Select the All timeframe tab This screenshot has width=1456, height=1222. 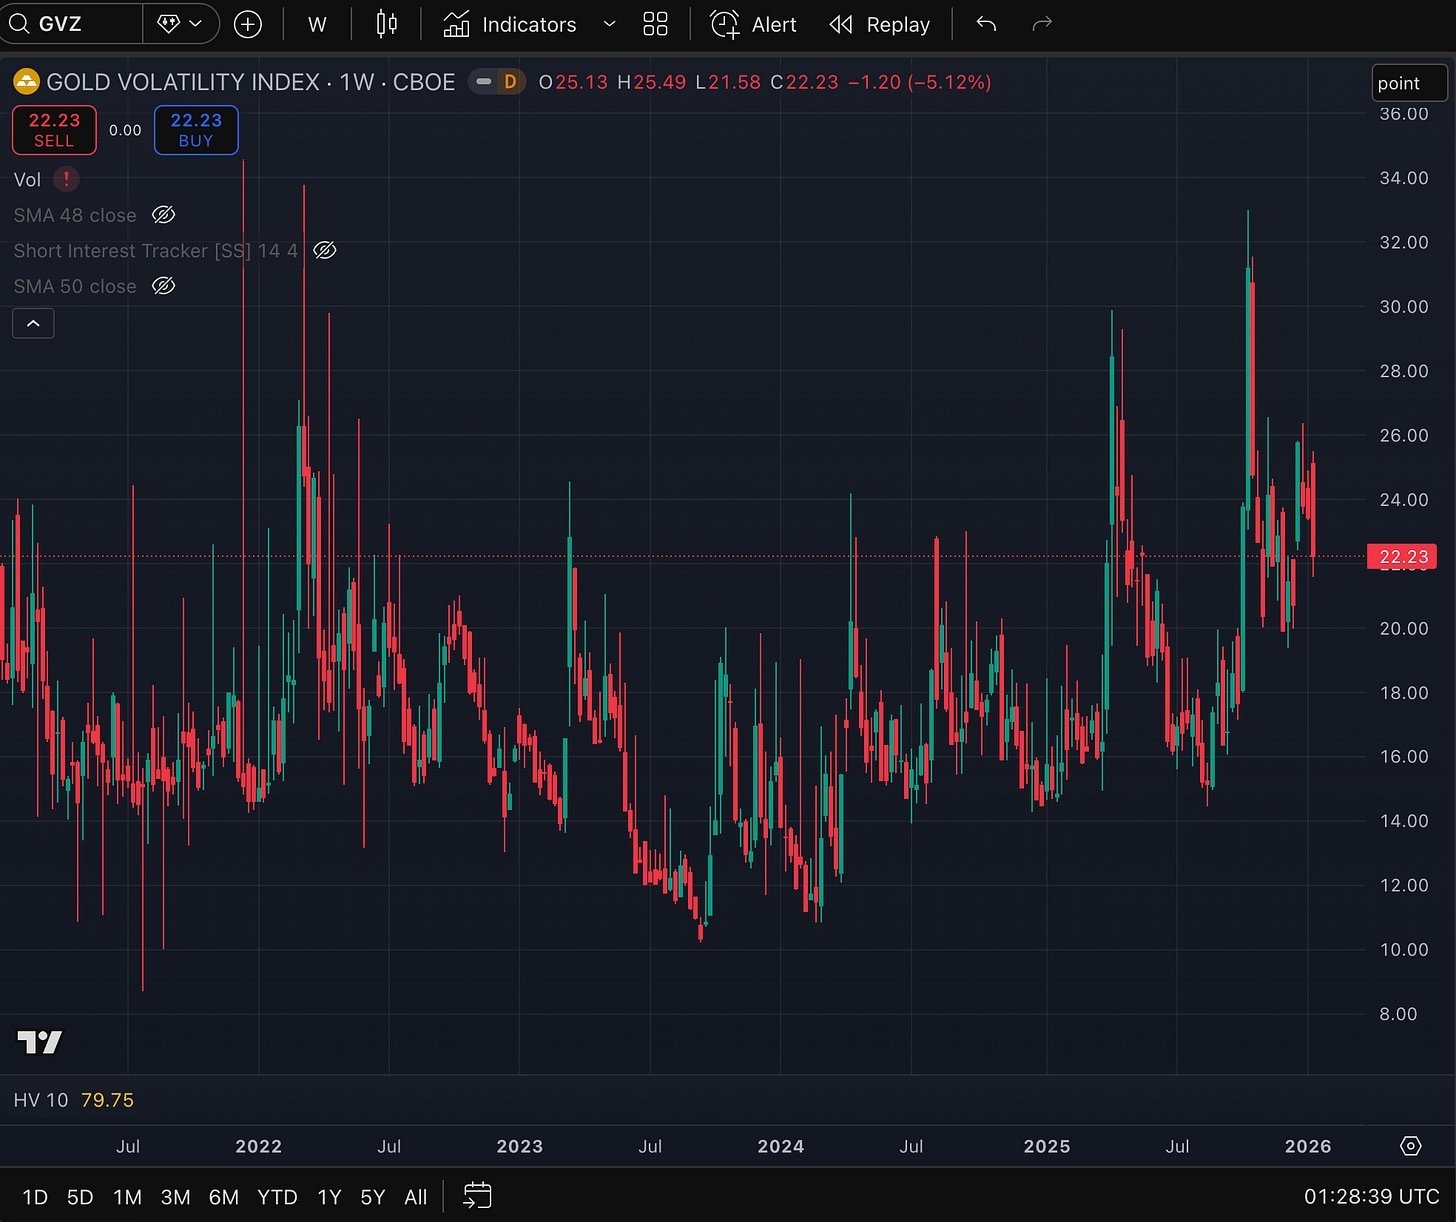coord(415,1196)
